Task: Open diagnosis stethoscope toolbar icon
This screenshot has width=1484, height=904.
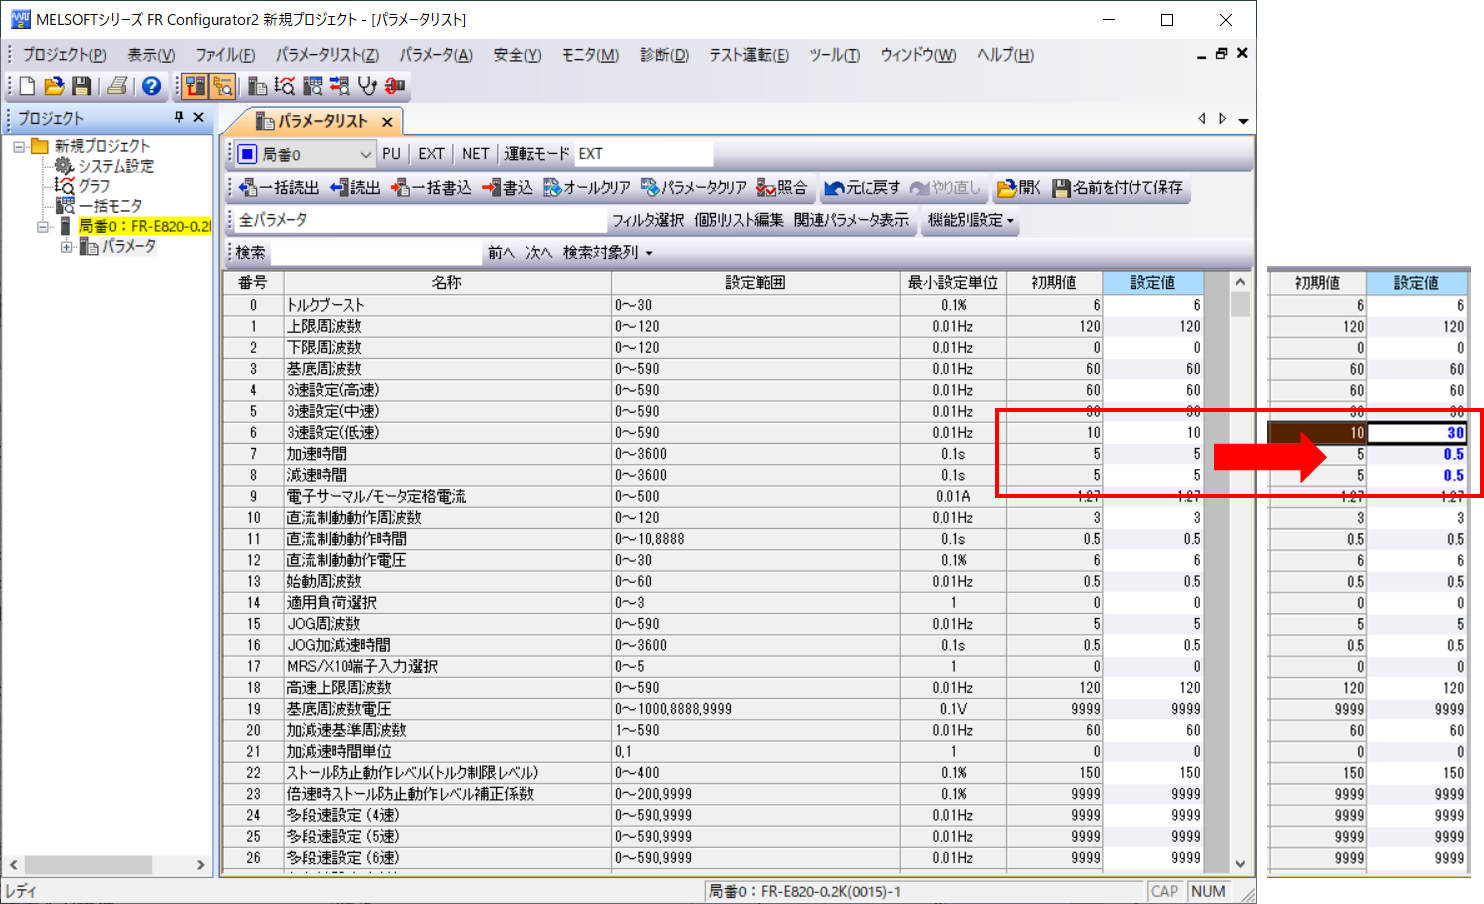Action: (368, 86)
